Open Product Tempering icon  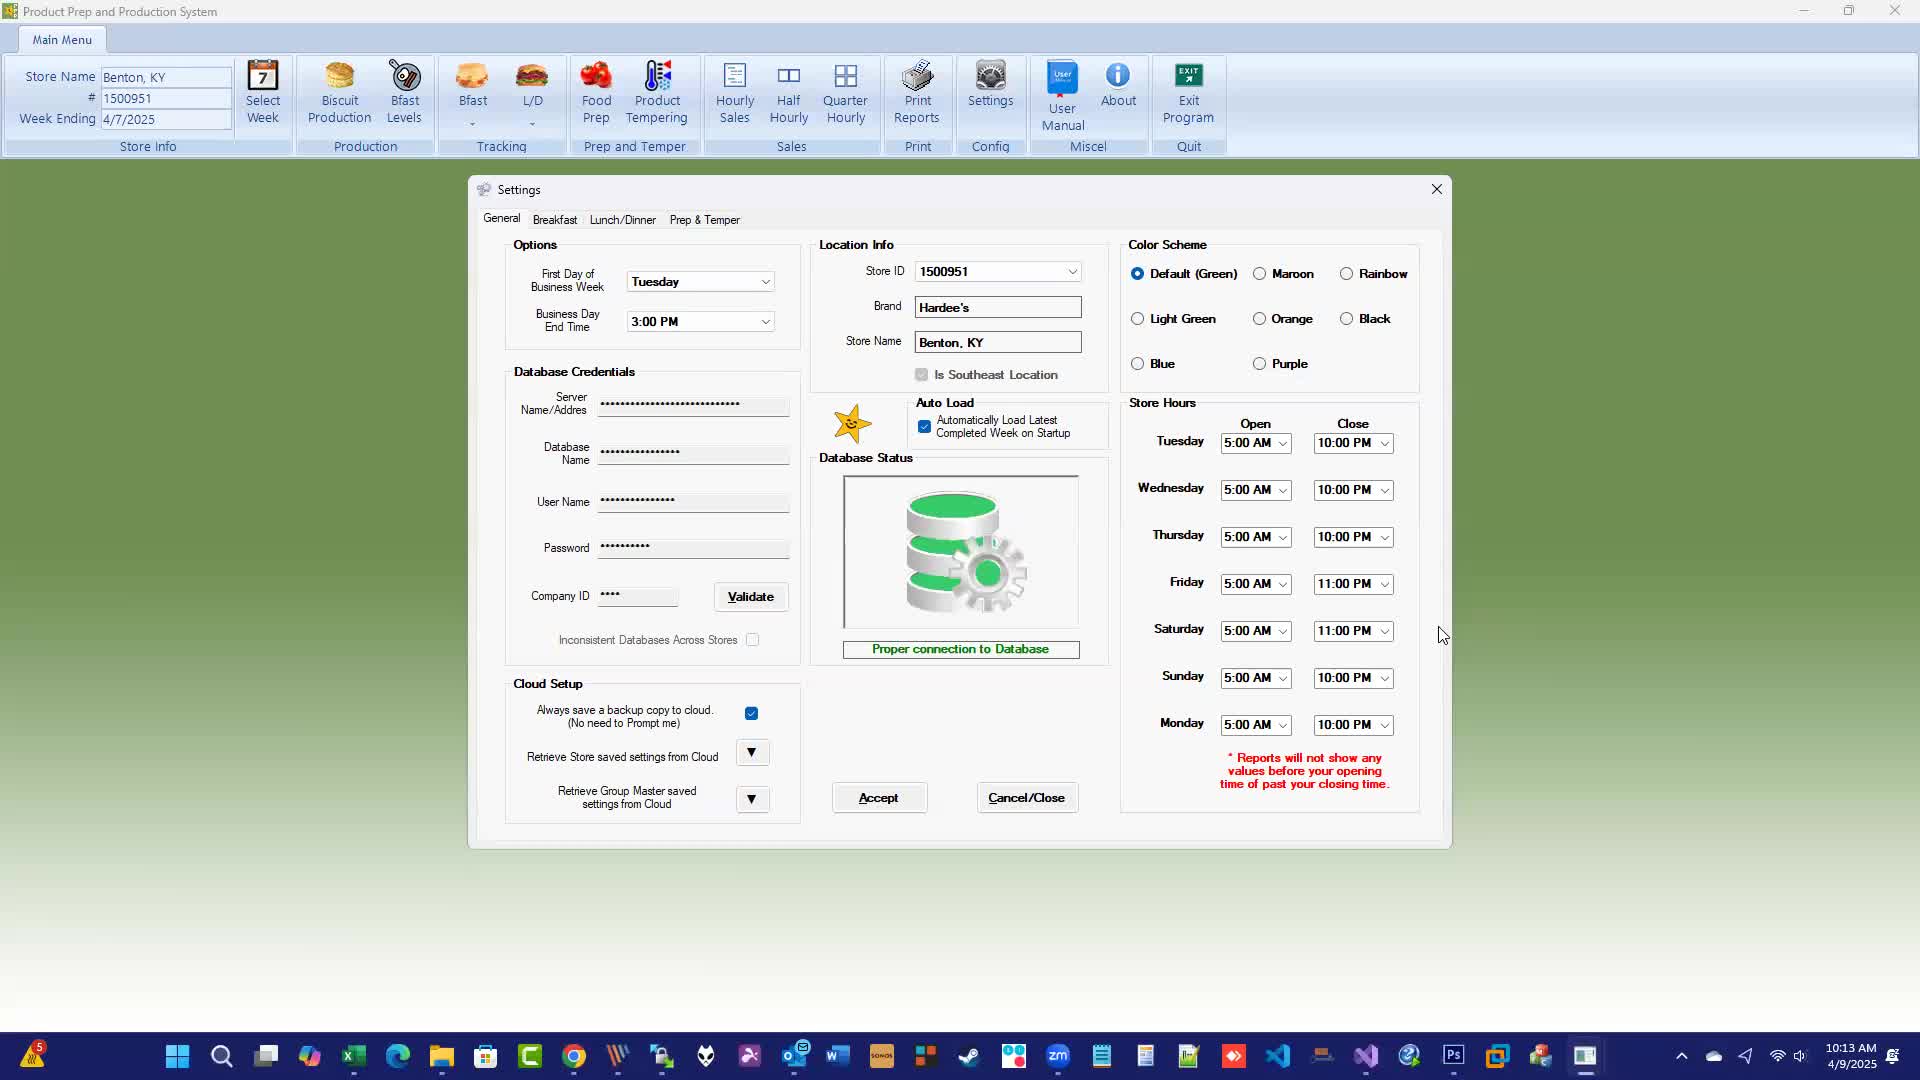(x=657, y=76)
